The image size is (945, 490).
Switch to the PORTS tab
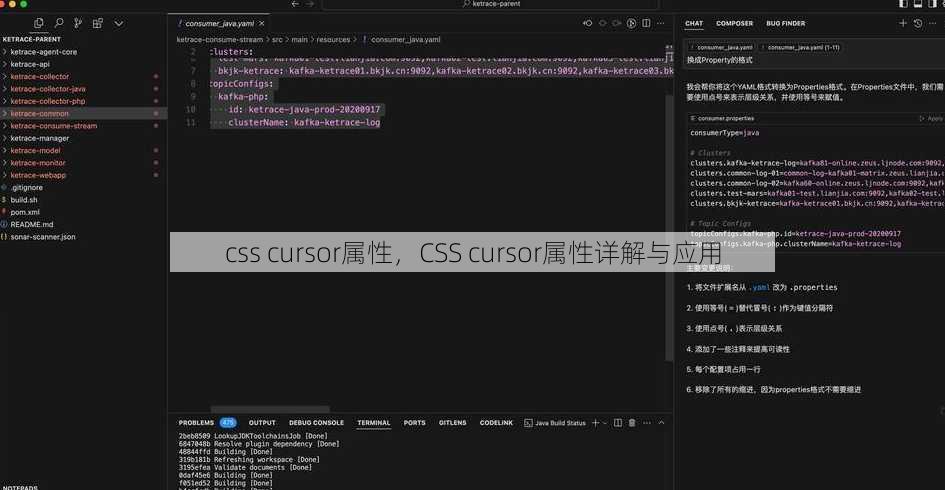pos(414,422)
